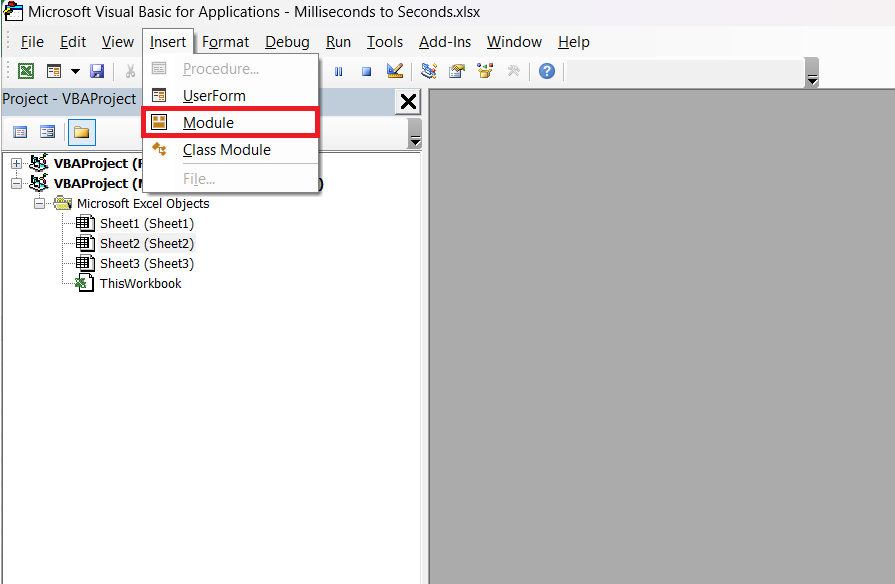The width and height of the screenshot is (895, 584).
Task: Collapse the Microsoft Excel Objects folder
Action: pos(39,204)
